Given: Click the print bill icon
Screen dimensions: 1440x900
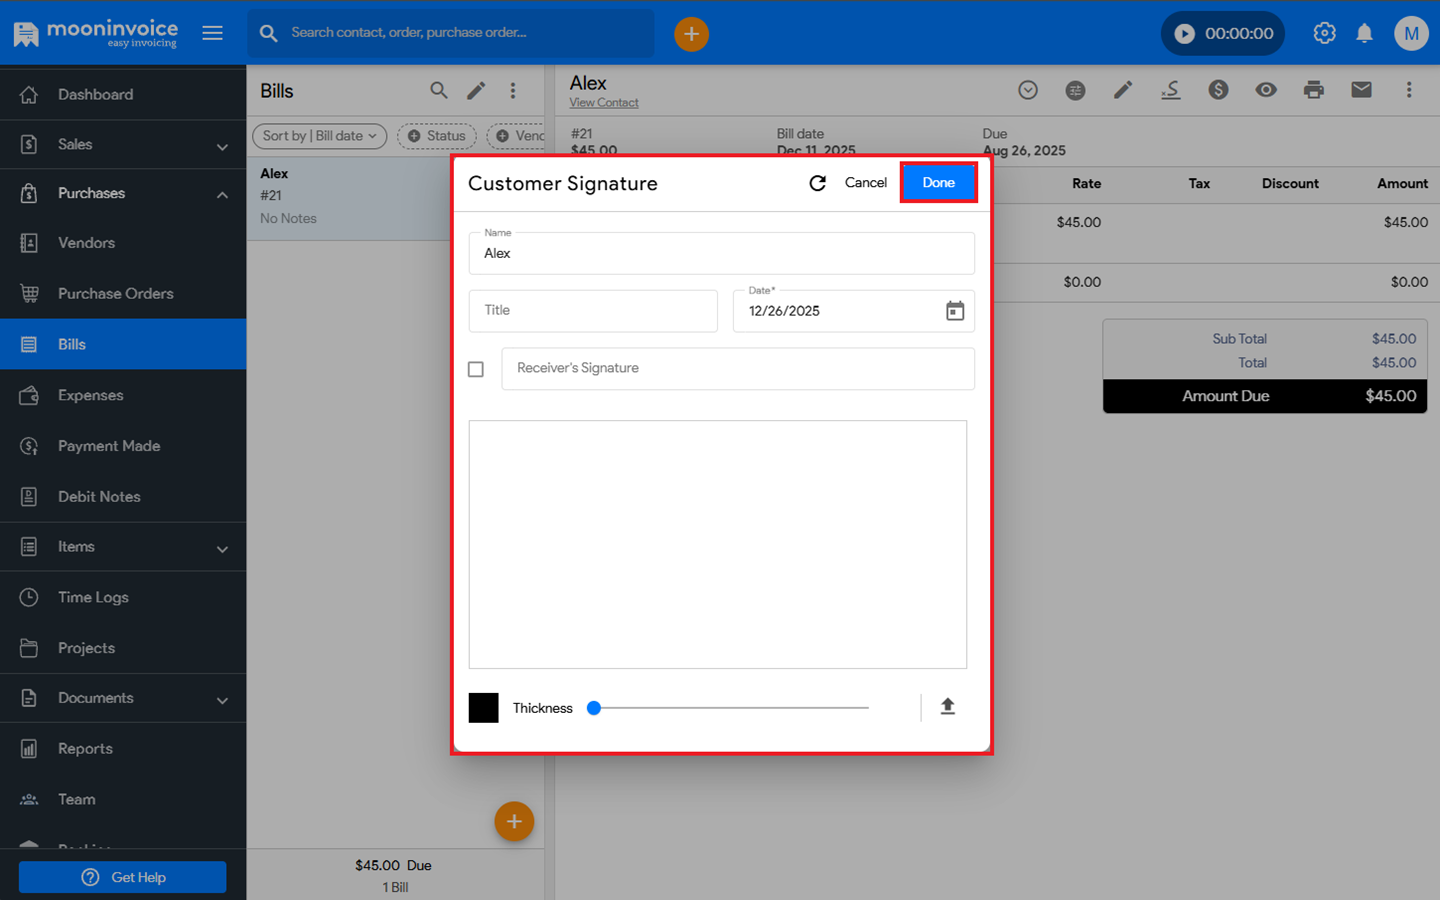Looking at the screenshot, I should click(x=1313, y=90).
